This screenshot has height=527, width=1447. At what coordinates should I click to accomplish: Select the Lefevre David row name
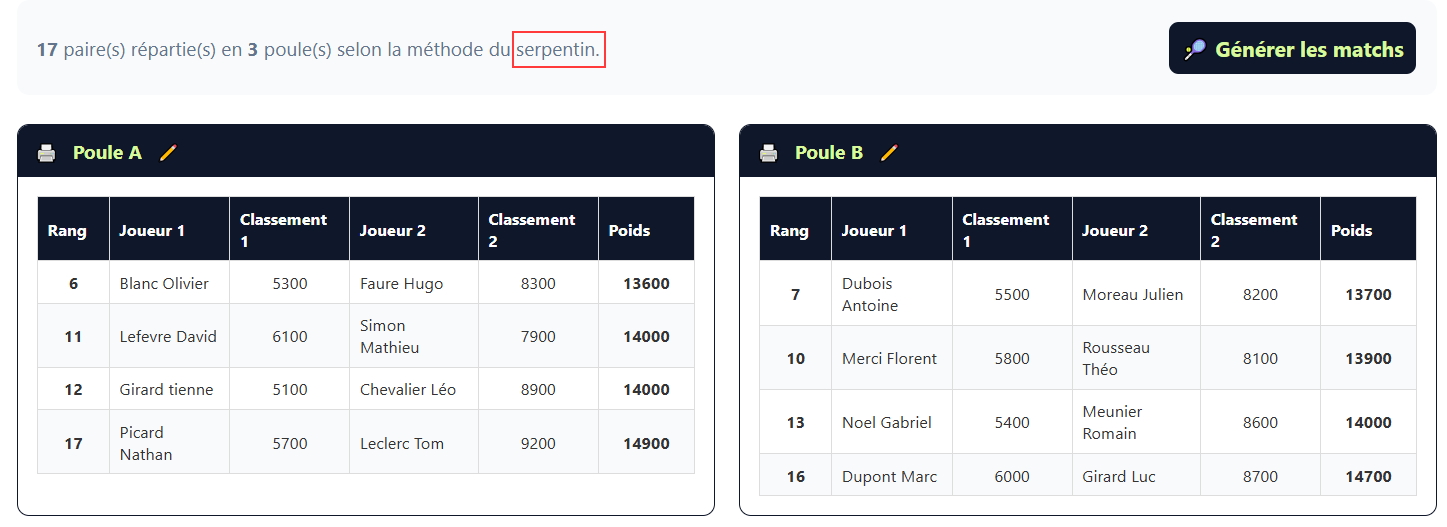[x=168, y=337]
